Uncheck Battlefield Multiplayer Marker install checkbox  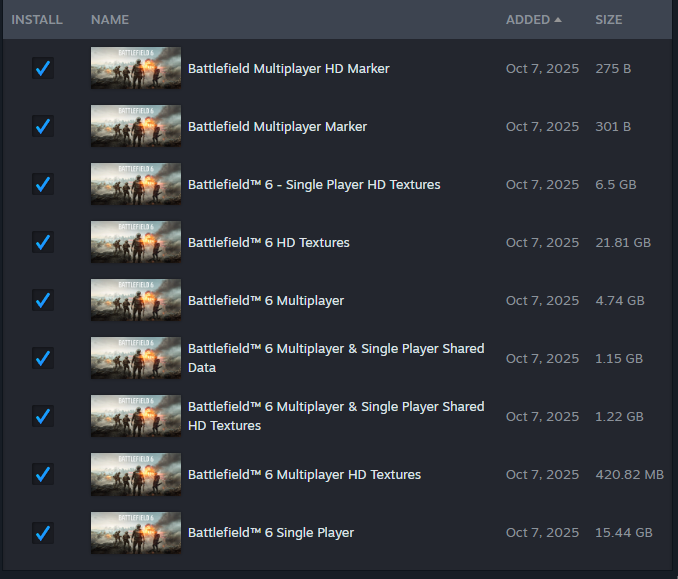[x=43, y=126]
